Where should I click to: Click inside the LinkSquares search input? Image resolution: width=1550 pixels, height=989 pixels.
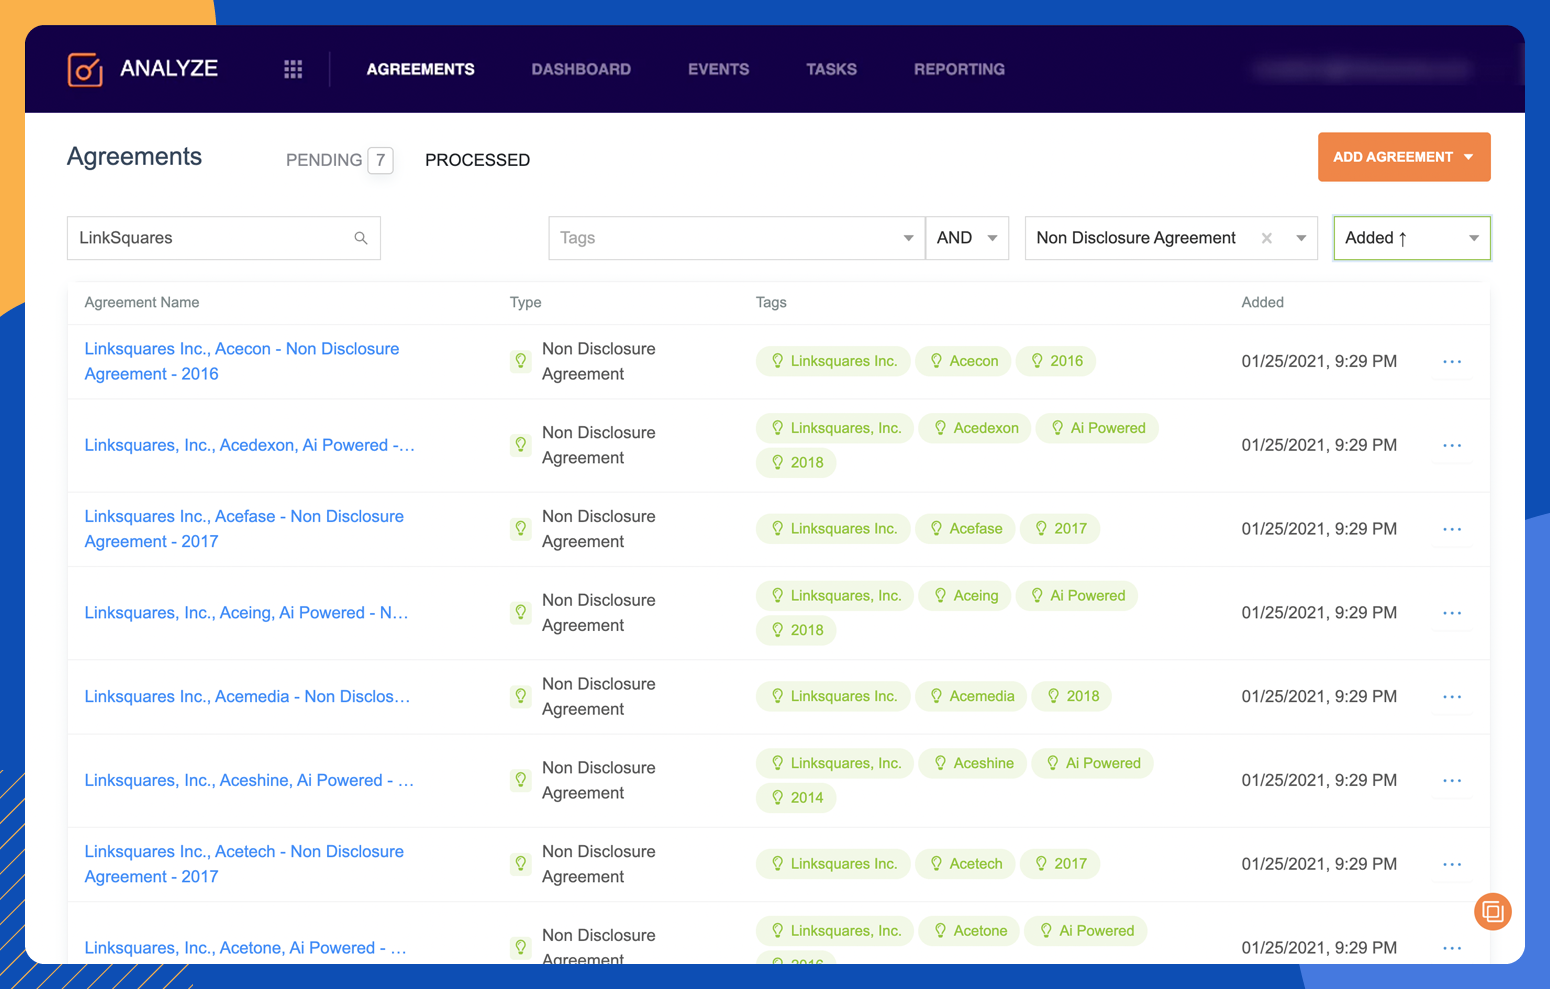point(200,238)
